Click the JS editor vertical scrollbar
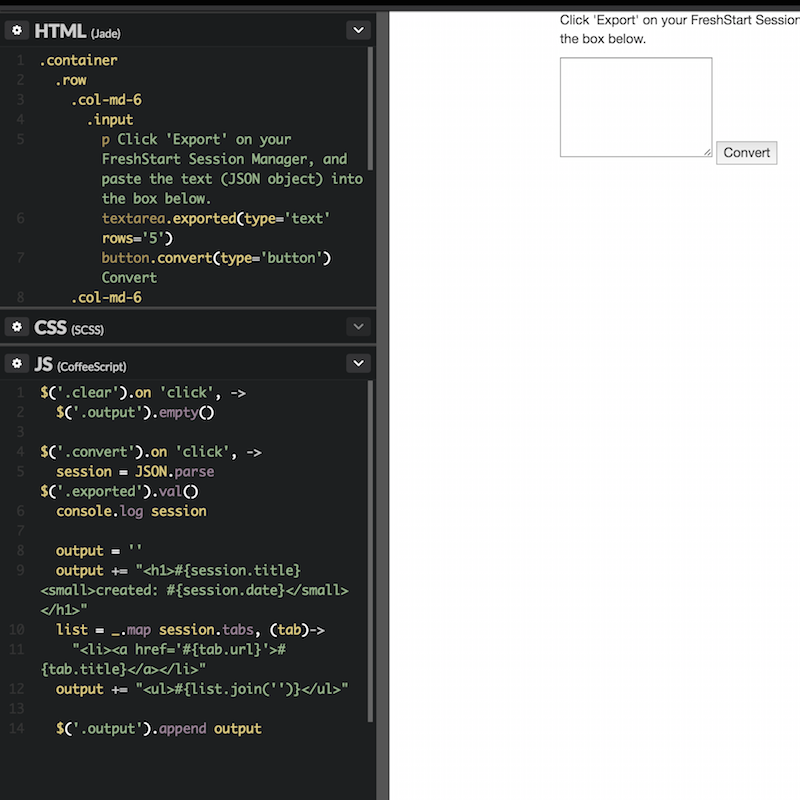This screenshot has height=800, width=800. point(371,550)
